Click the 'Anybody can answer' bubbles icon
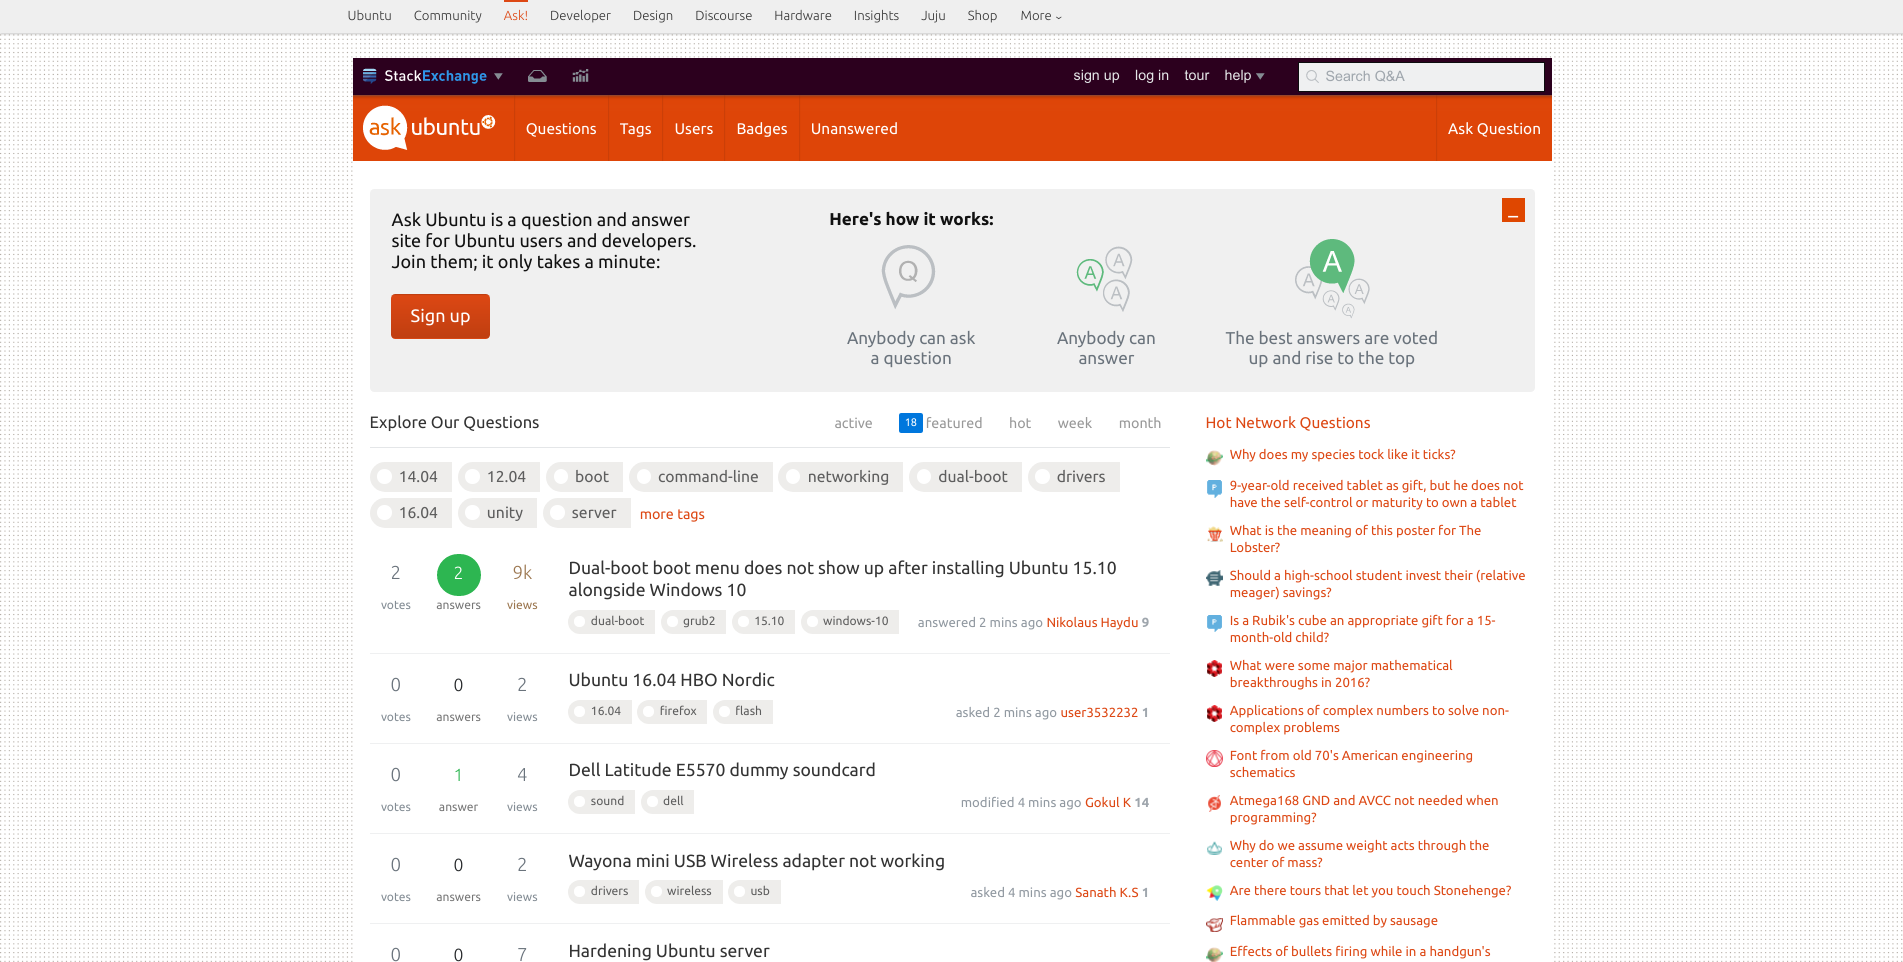The width and height of the screenshot is (1903, 962). point(1104,279)
